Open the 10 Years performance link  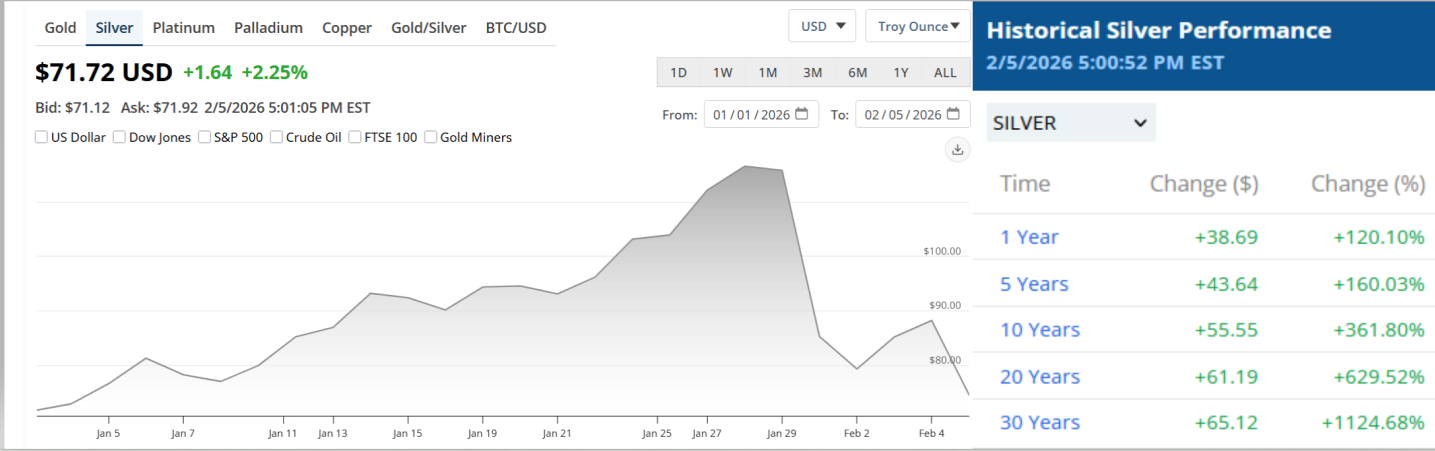(1040, 330)
